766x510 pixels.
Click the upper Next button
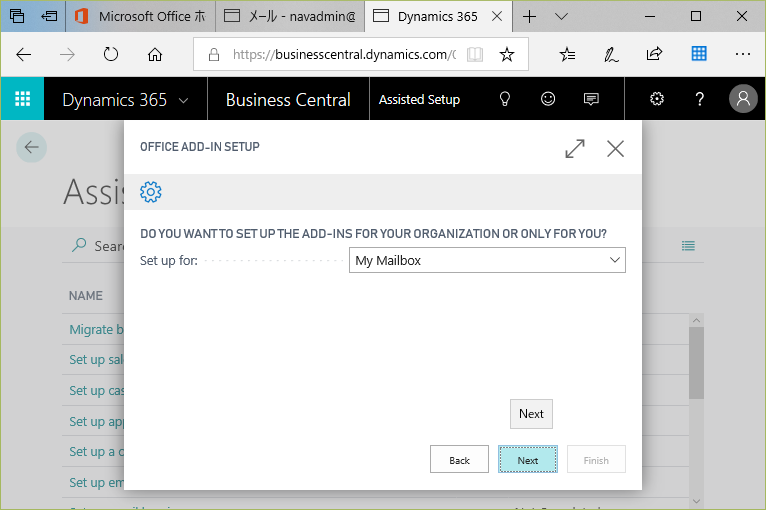tap(531, 414)
